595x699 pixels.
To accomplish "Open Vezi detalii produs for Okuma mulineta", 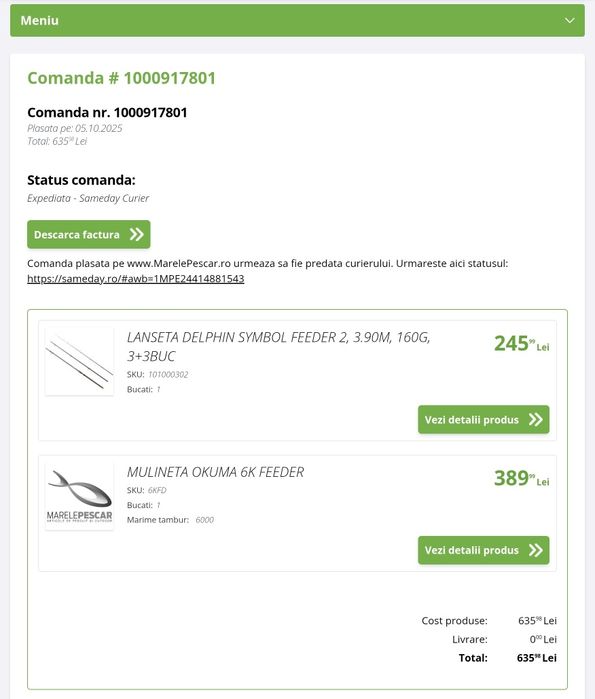I will tap(484, 550).
